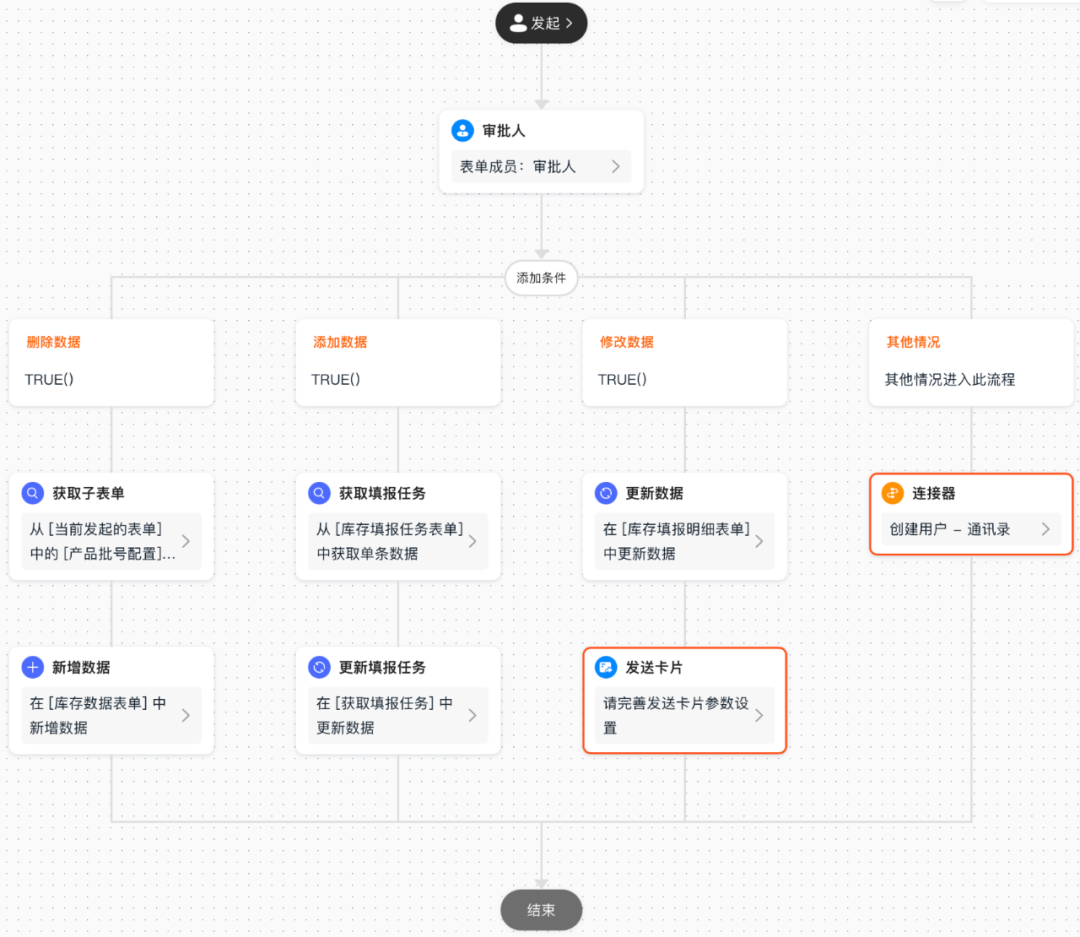Viewport: 1080px width, 937px height.
Task: Select the 修改数据 condition title
Action: coord(627,342)
